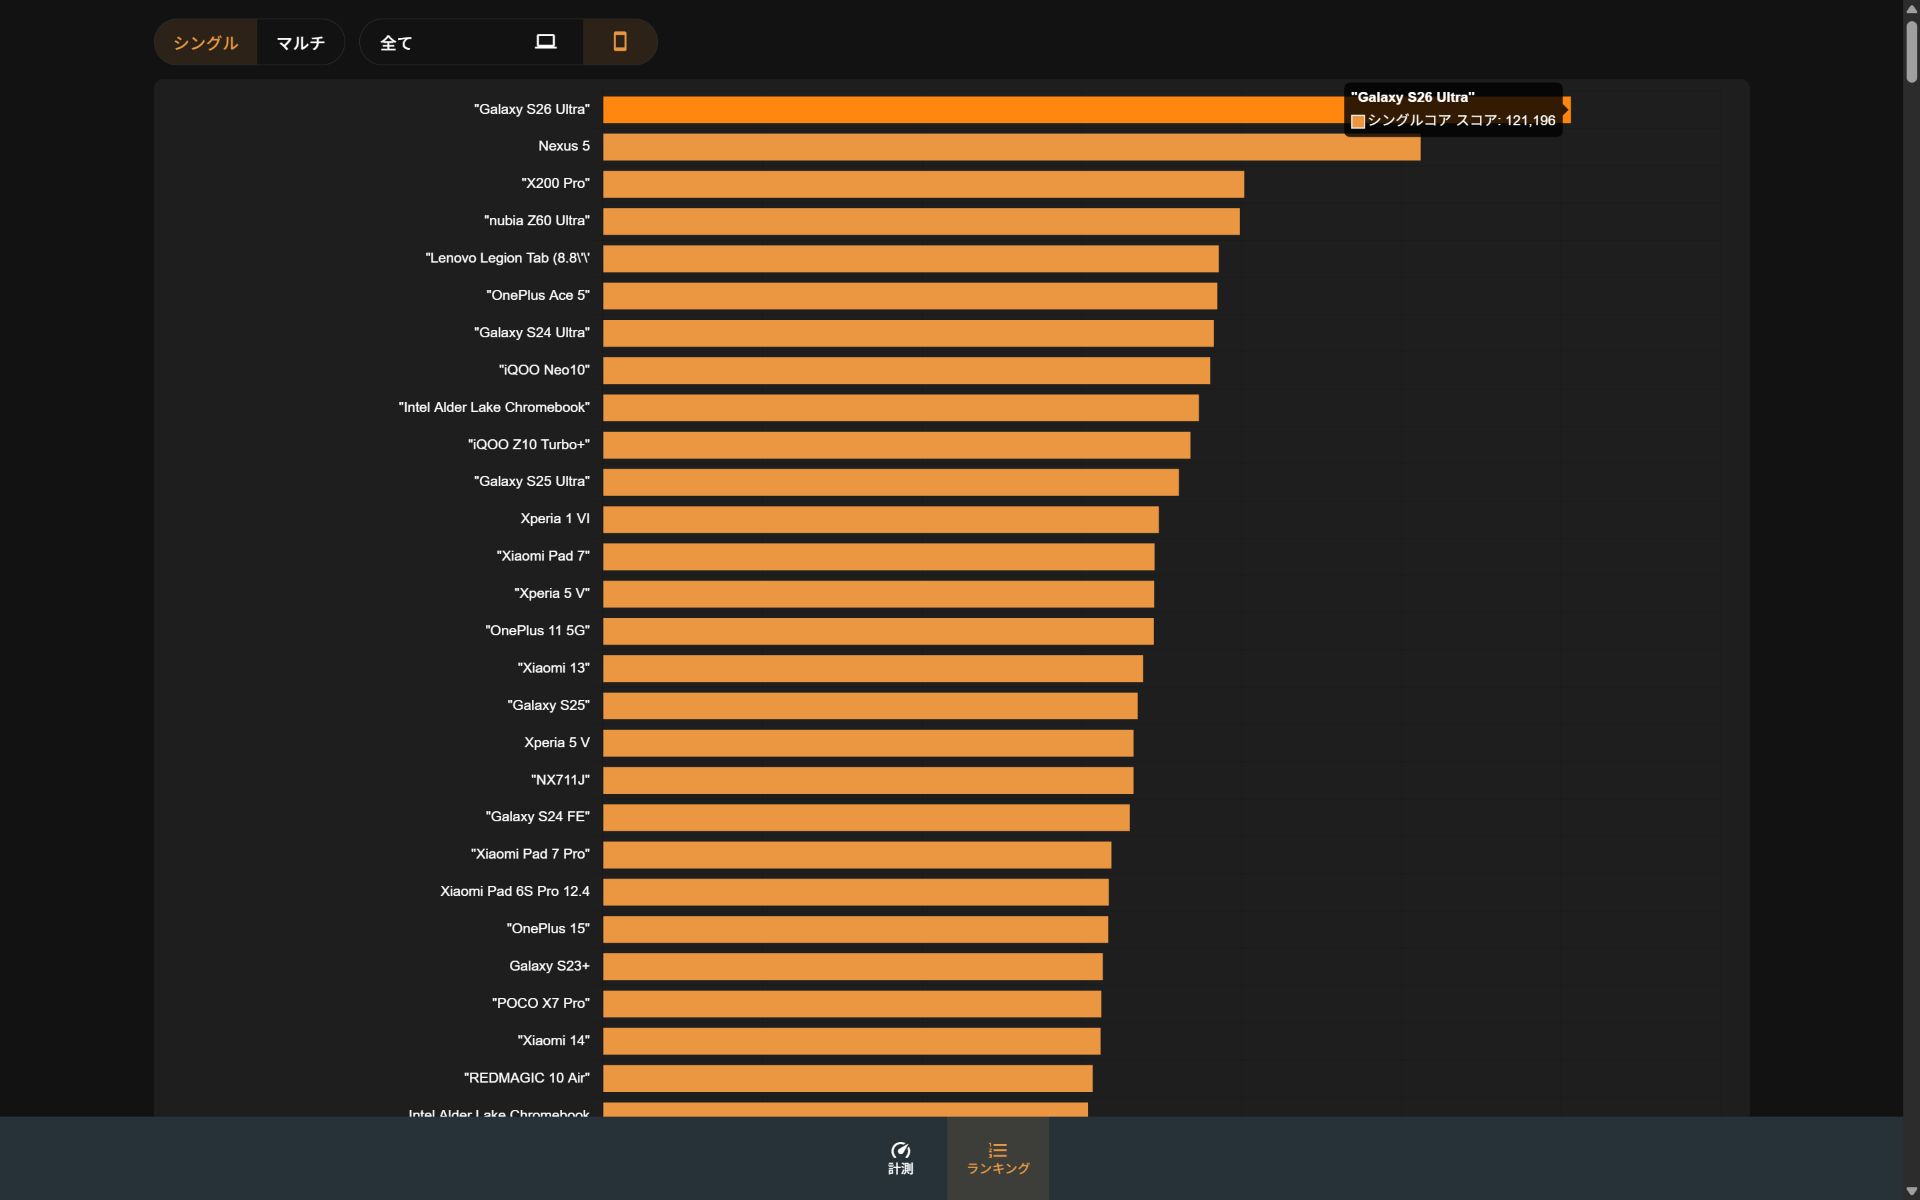The image size is (1920, 1200).
Task: Filter ranking by laptop icon
Action: pyautogui.click(x=545, y=42)
